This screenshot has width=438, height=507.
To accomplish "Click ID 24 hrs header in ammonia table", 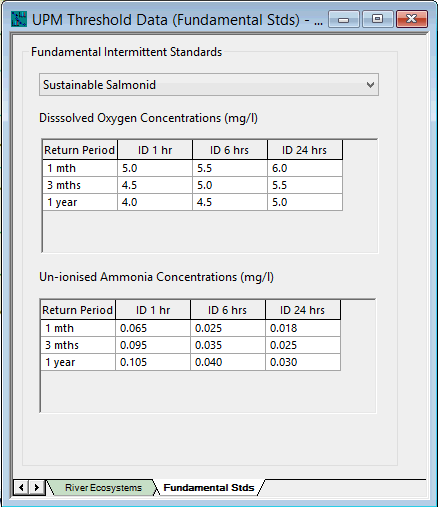I will pos(303,310).
